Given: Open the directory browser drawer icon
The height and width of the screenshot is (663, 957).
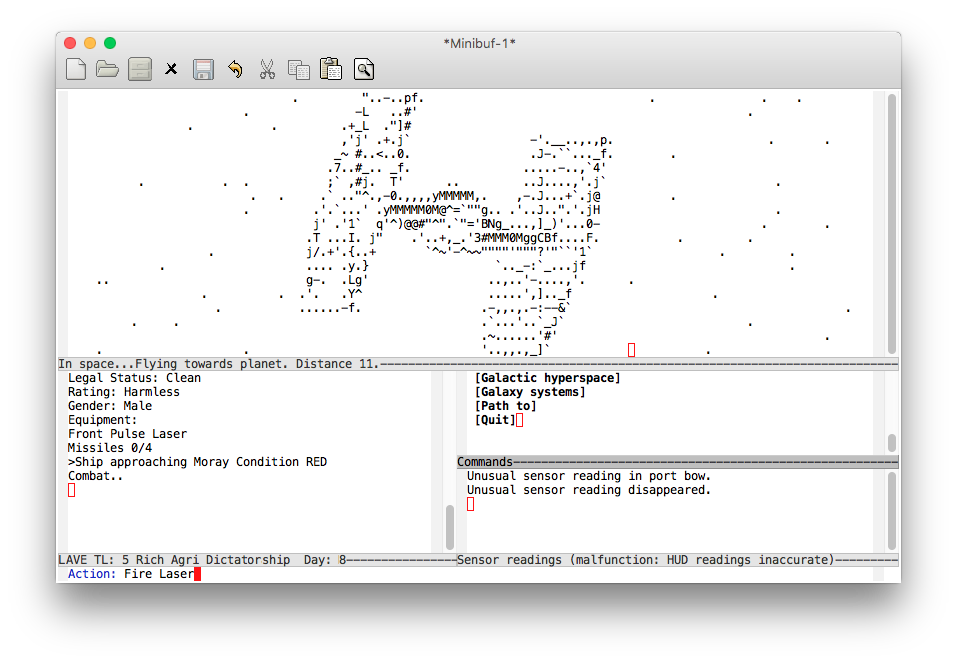Looking at the screenshot, I should click(x=140, y=70).
